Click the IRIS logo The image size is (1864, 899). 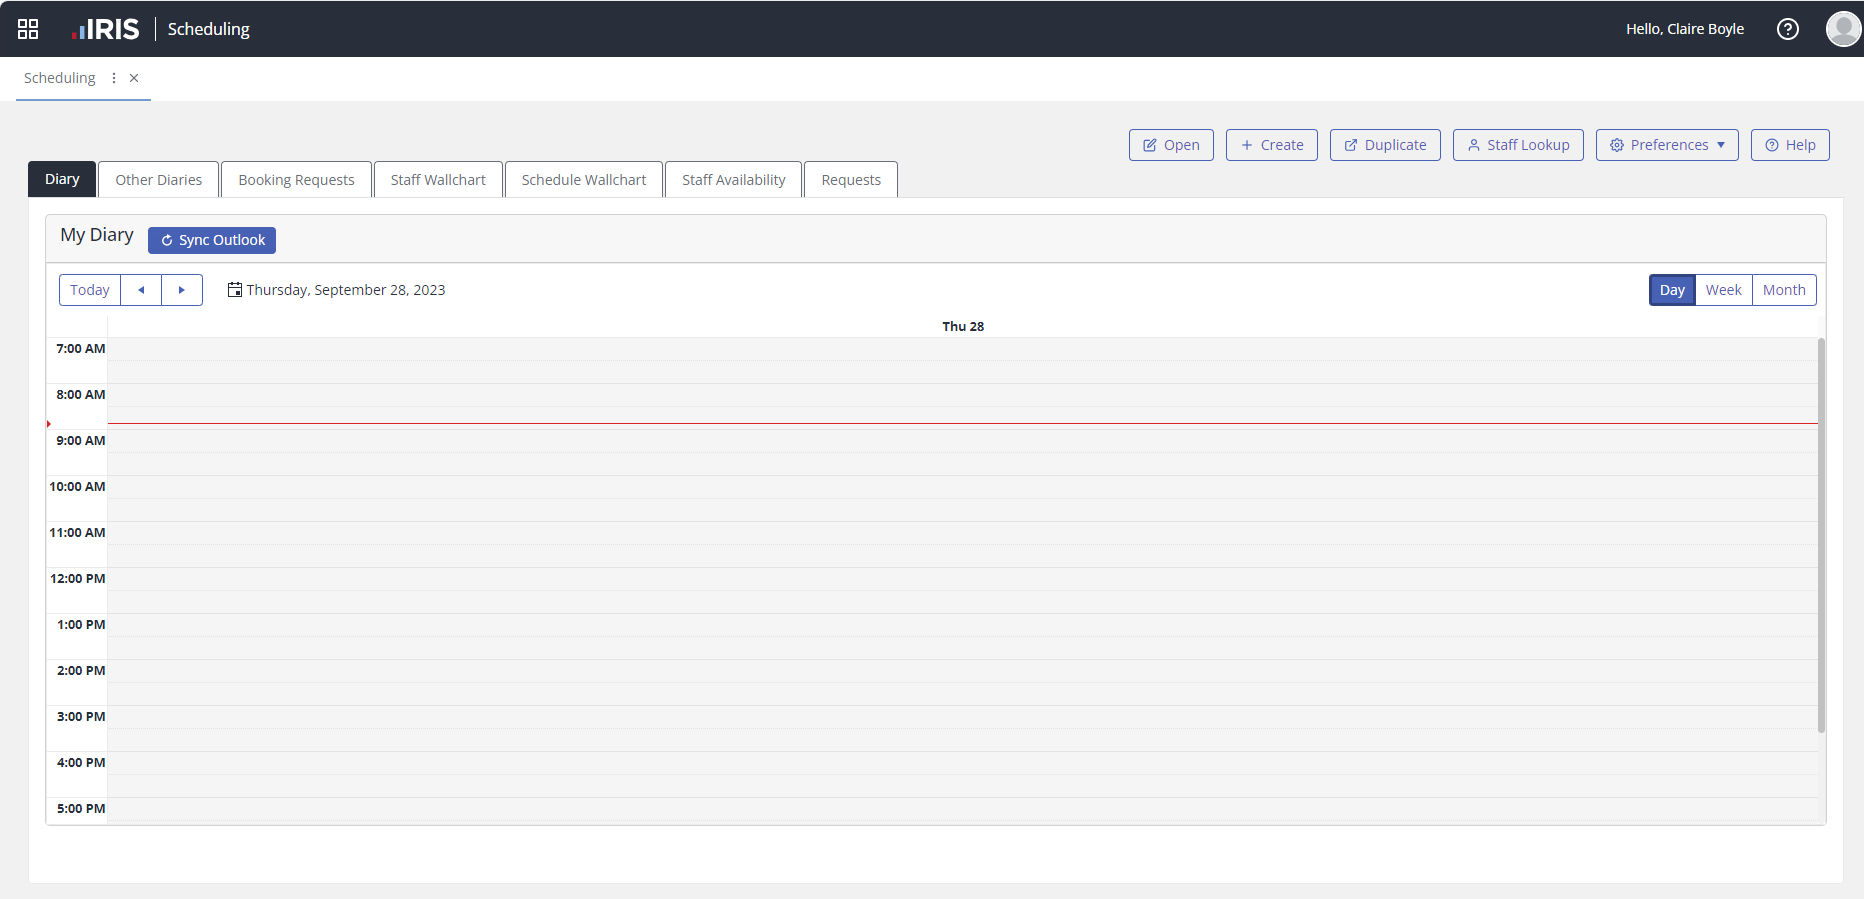(x=106, y=29)
